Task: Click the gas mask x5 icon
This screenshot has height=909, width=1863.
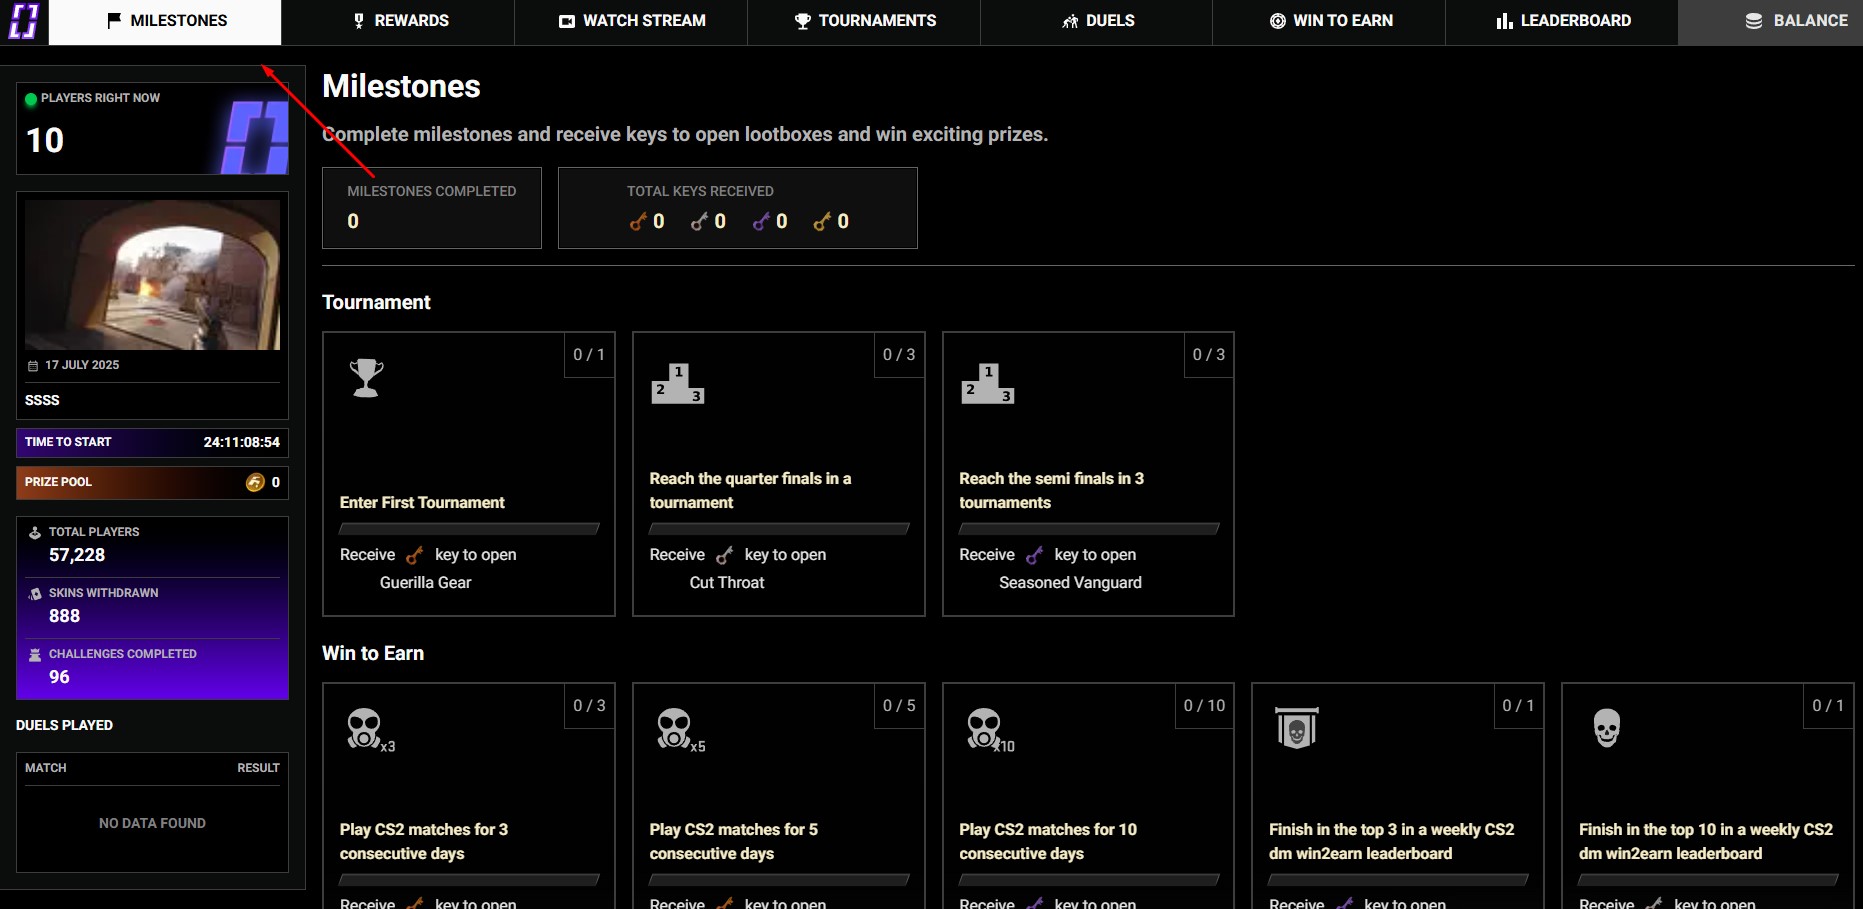Action: point(675,728)
